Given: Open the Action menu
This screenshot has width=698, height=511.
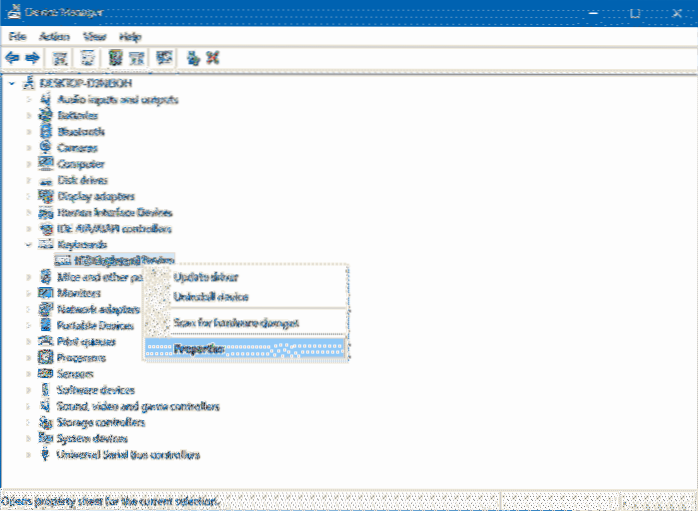Looking at the screenshot, I should (x=53, y=36).
